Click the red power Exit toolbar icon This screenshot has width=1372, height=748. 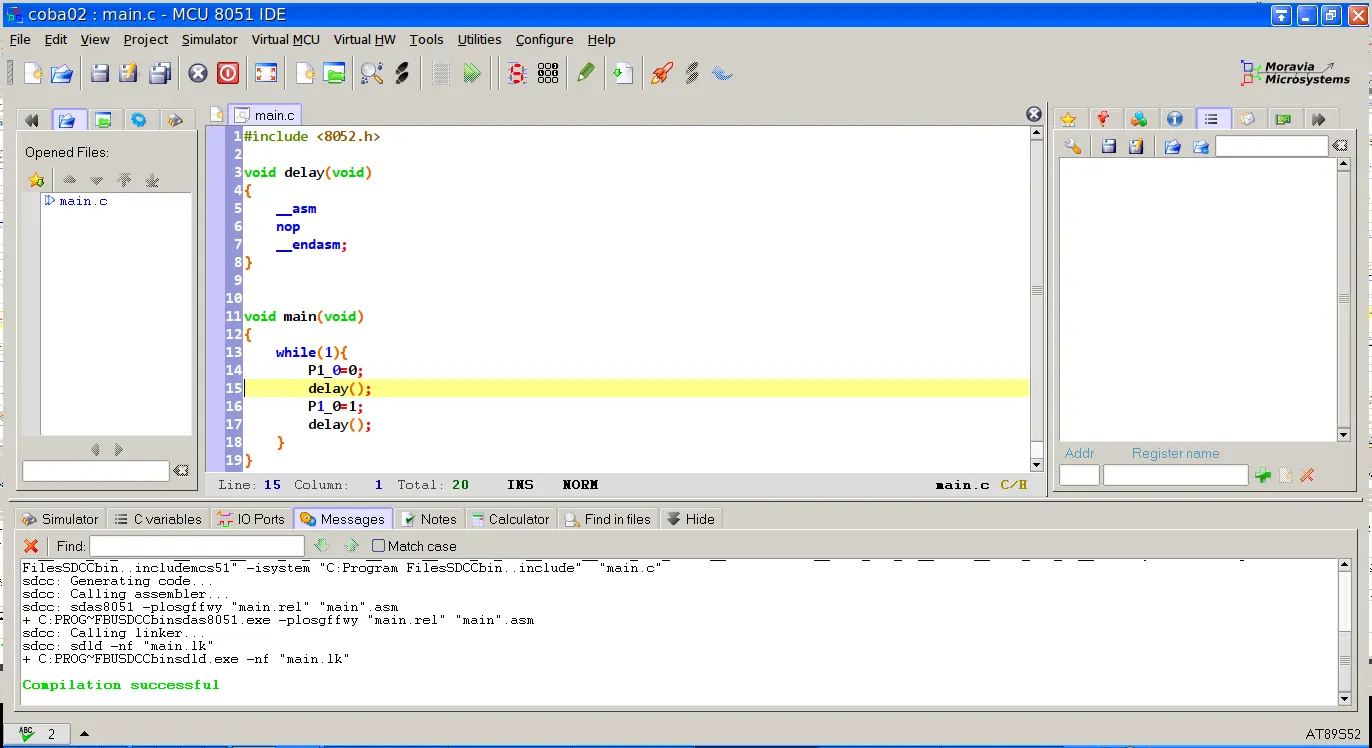(x=228, y=73)
